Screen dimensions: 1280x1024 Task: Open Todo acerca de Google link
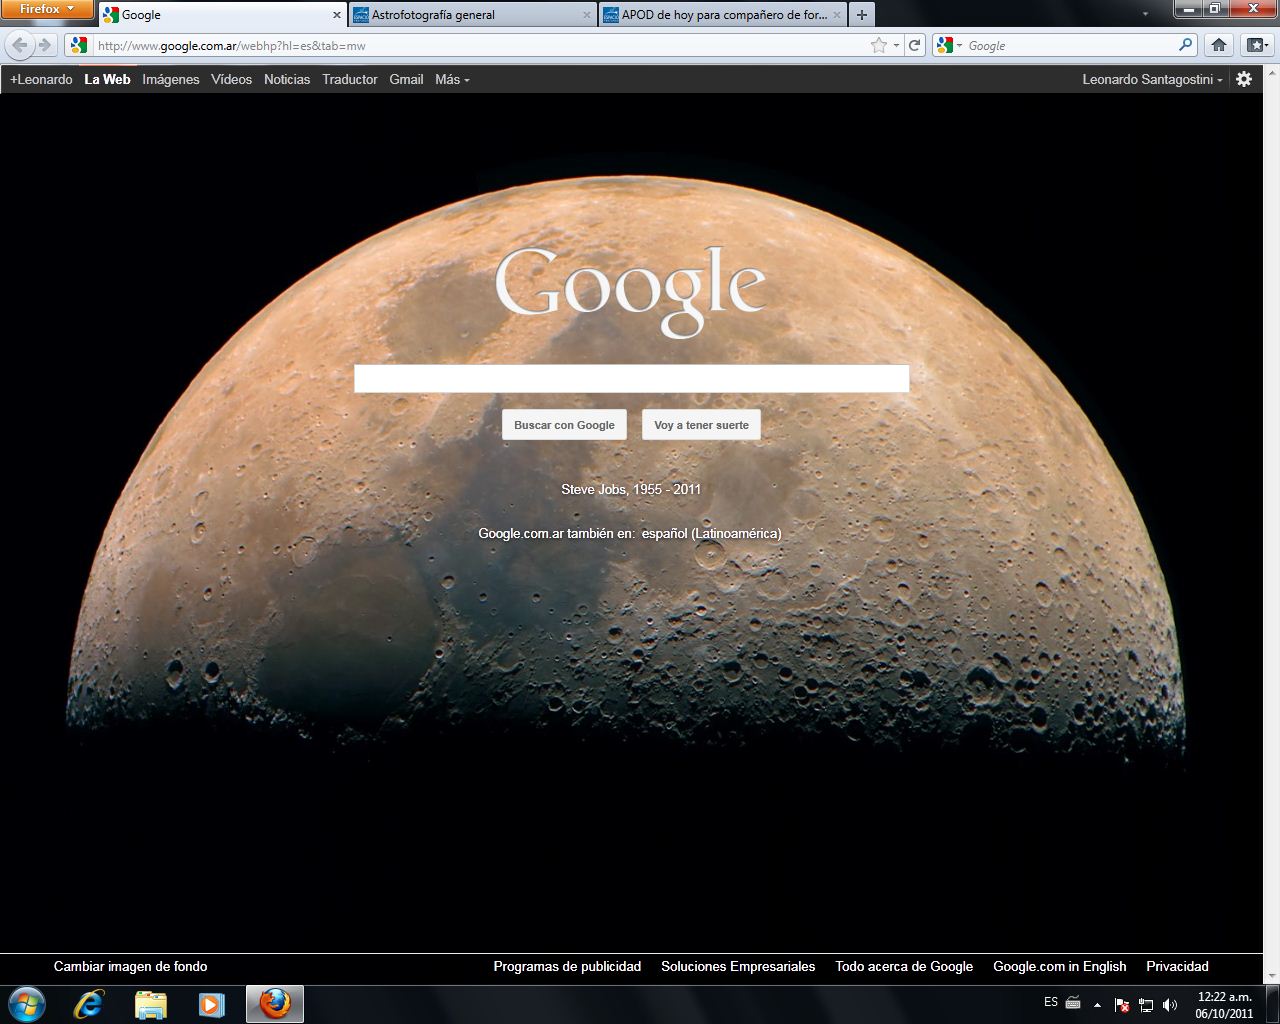tap(904, 966)
